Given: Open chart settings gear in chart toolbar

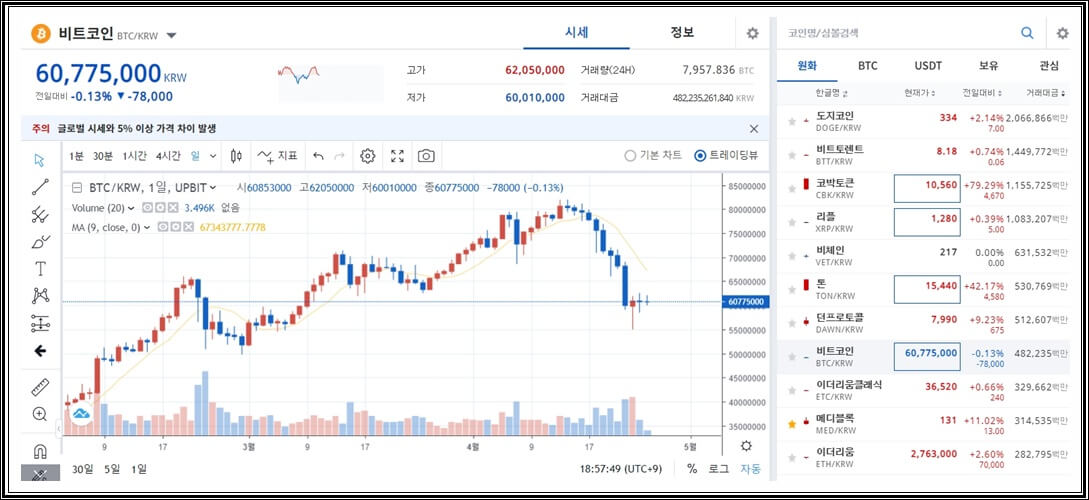Looking at the screenshot, I should (367, 156).
